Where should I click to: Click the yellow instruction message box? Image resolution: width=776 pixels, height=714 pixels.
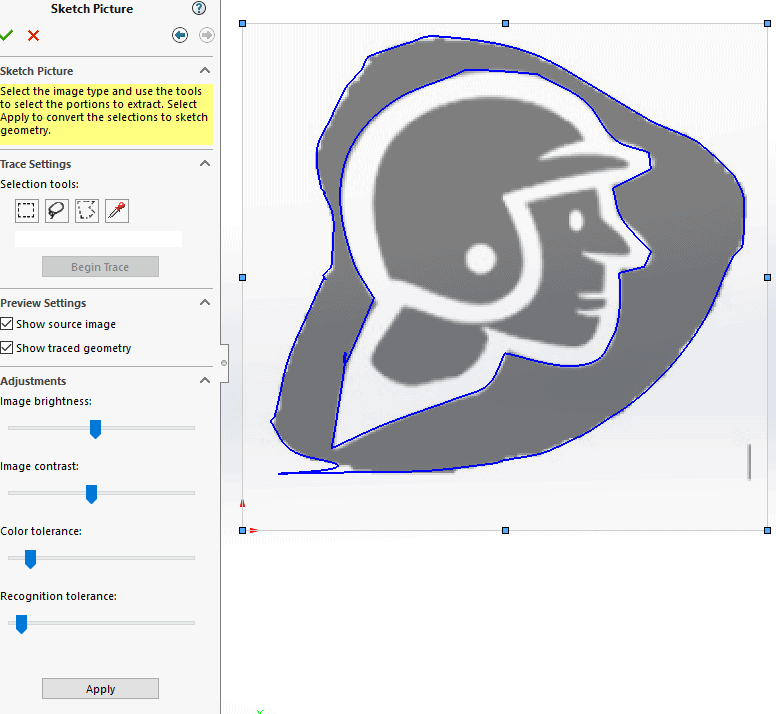pos(106,114)
